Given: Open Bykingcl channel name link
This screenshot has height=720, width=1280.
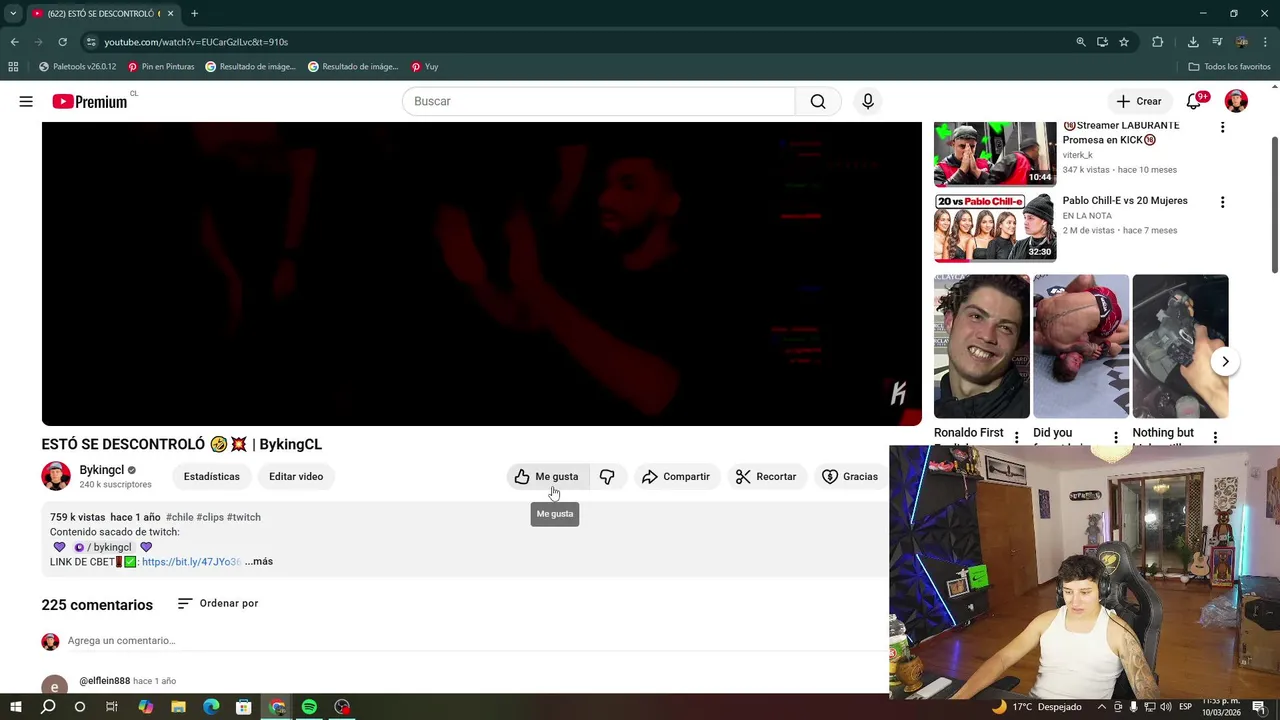Looking at the screenshot, I should tap(102, 470).
